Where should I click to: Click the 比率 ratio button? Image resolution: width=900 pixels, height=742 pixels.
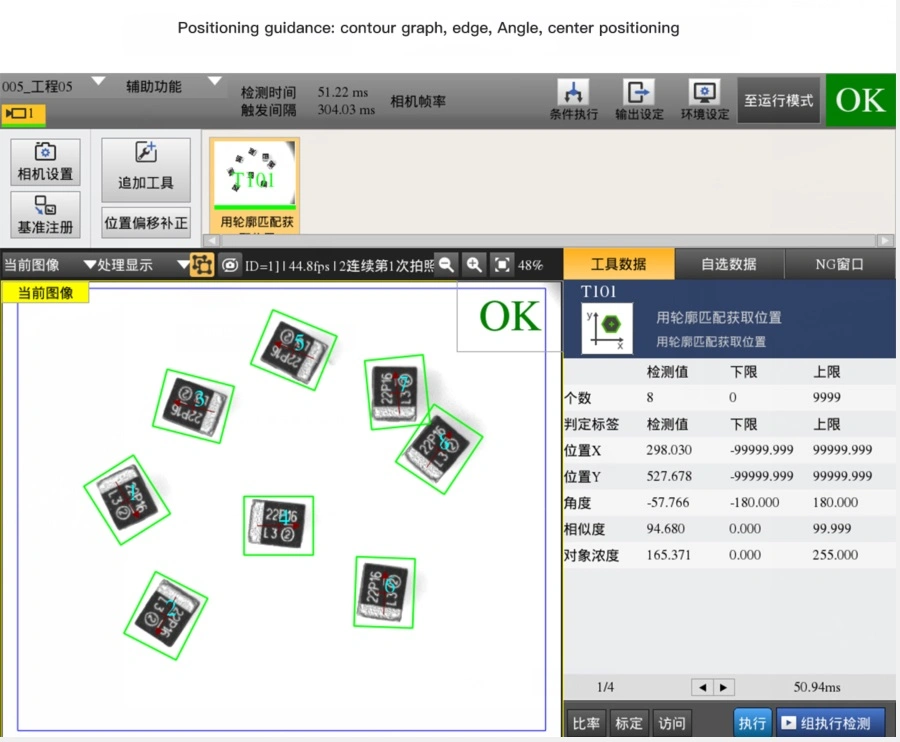pyautogui.click(x=586, y=723)
